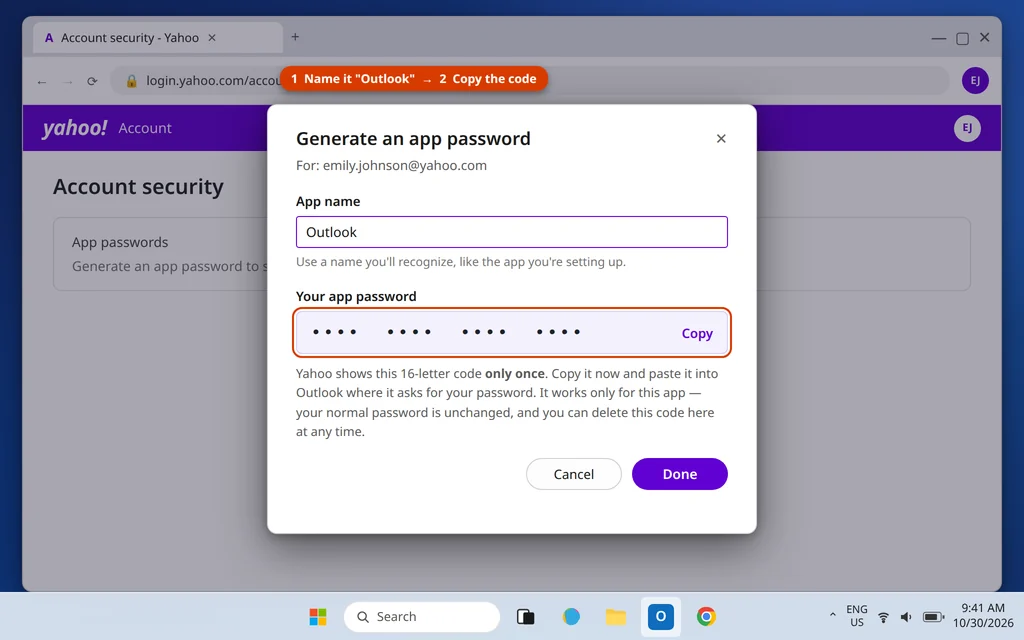The height and width of the screenshot is (640, 1024).
Task: Go forward in the browser
Action: (x=67, y=82)
